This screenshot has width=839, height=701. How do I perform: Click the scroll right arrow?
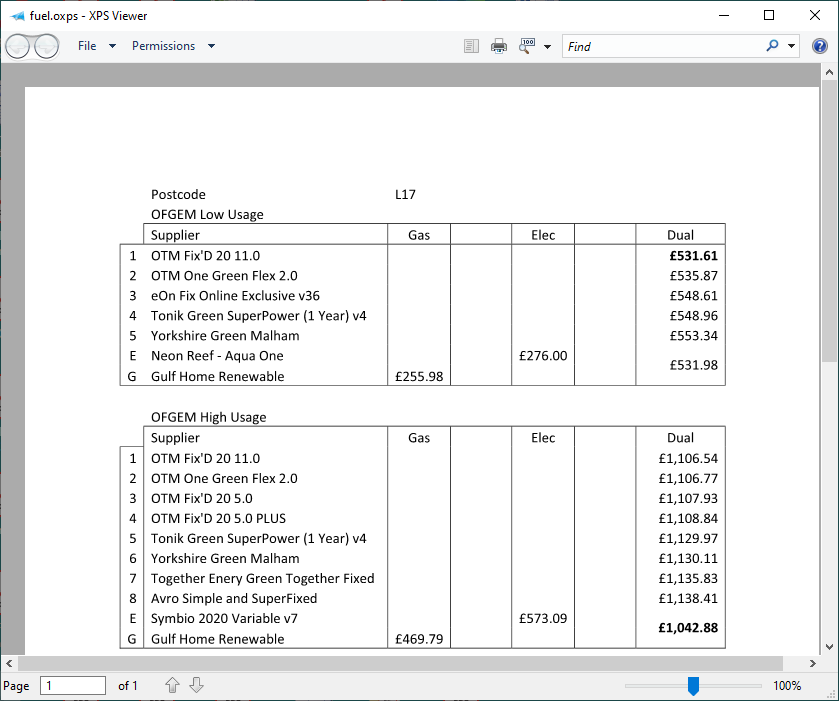[x=813, y=664]
